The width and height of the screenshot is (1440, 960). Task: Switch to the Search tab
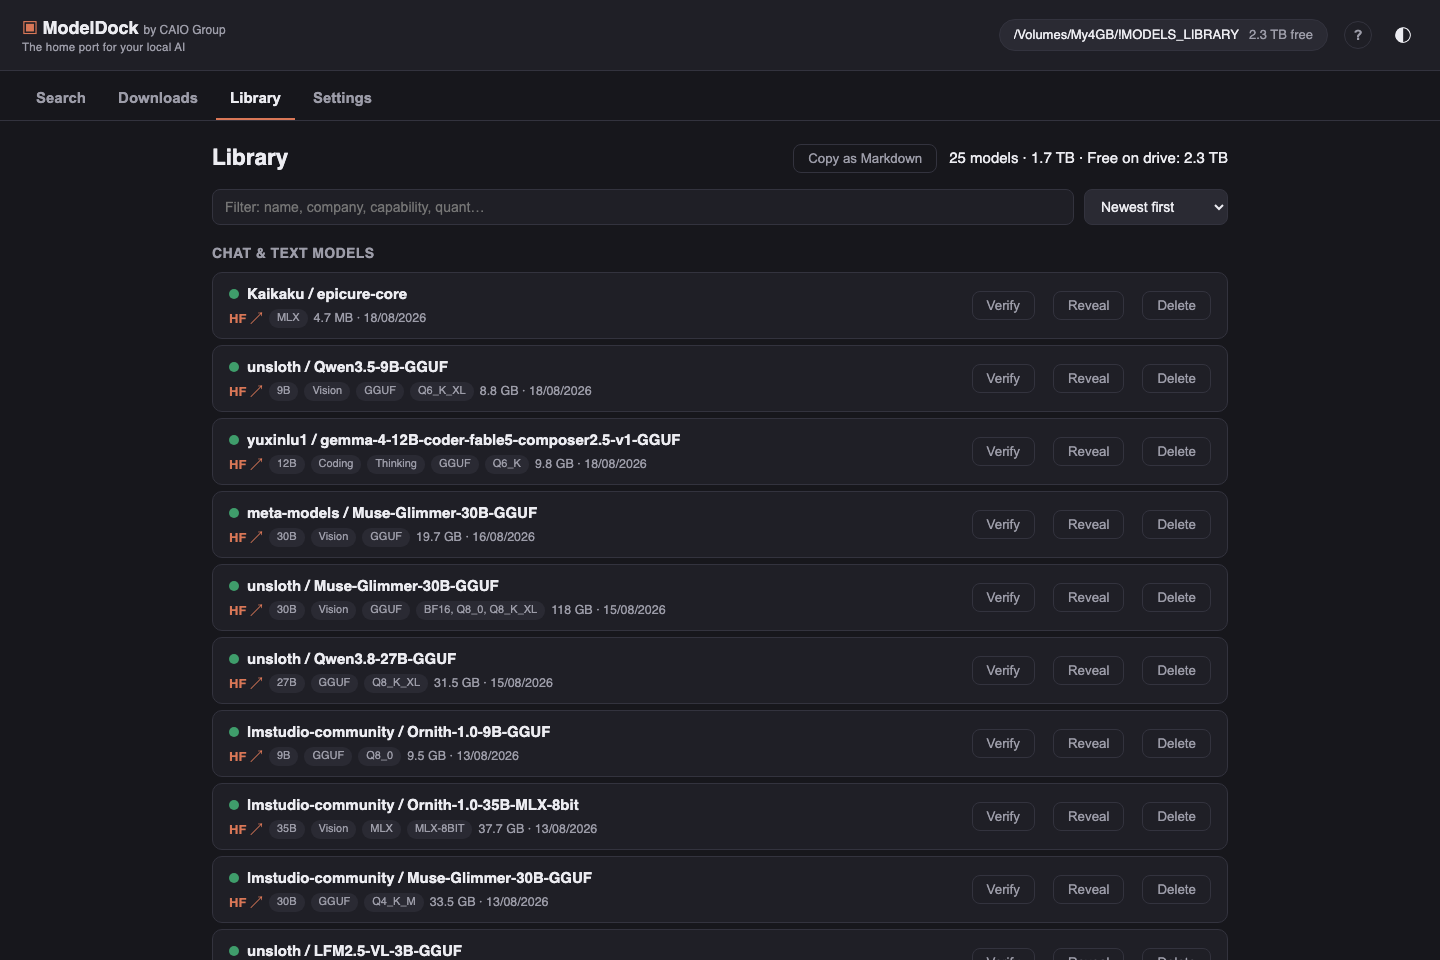pyautogui.click(x=61, y=98)
